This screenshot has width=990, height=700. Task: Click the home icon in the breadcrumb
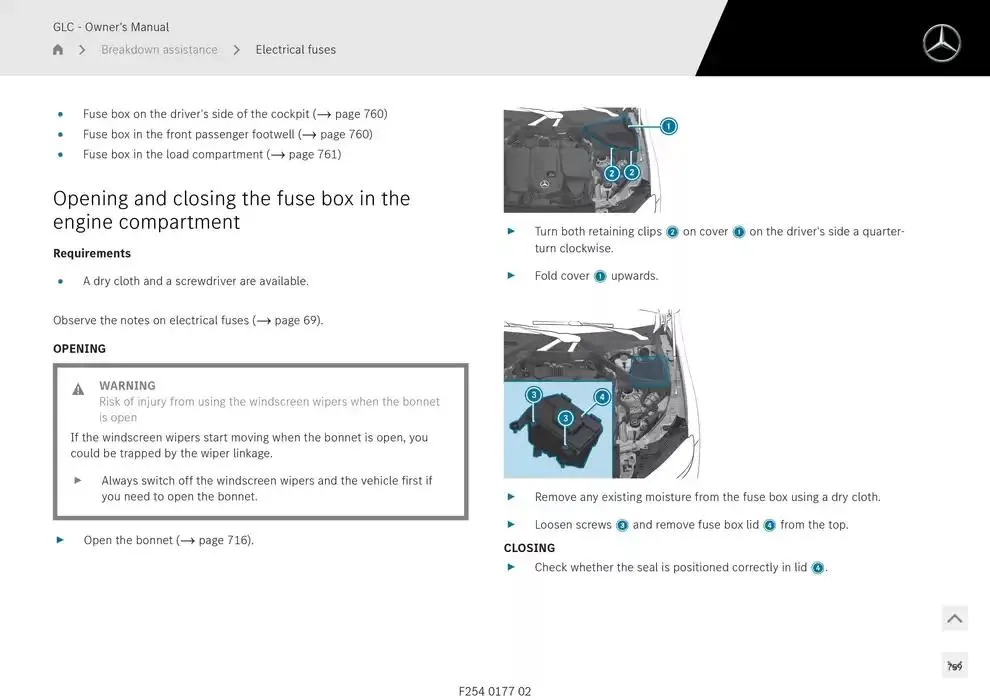click(58, 50)
